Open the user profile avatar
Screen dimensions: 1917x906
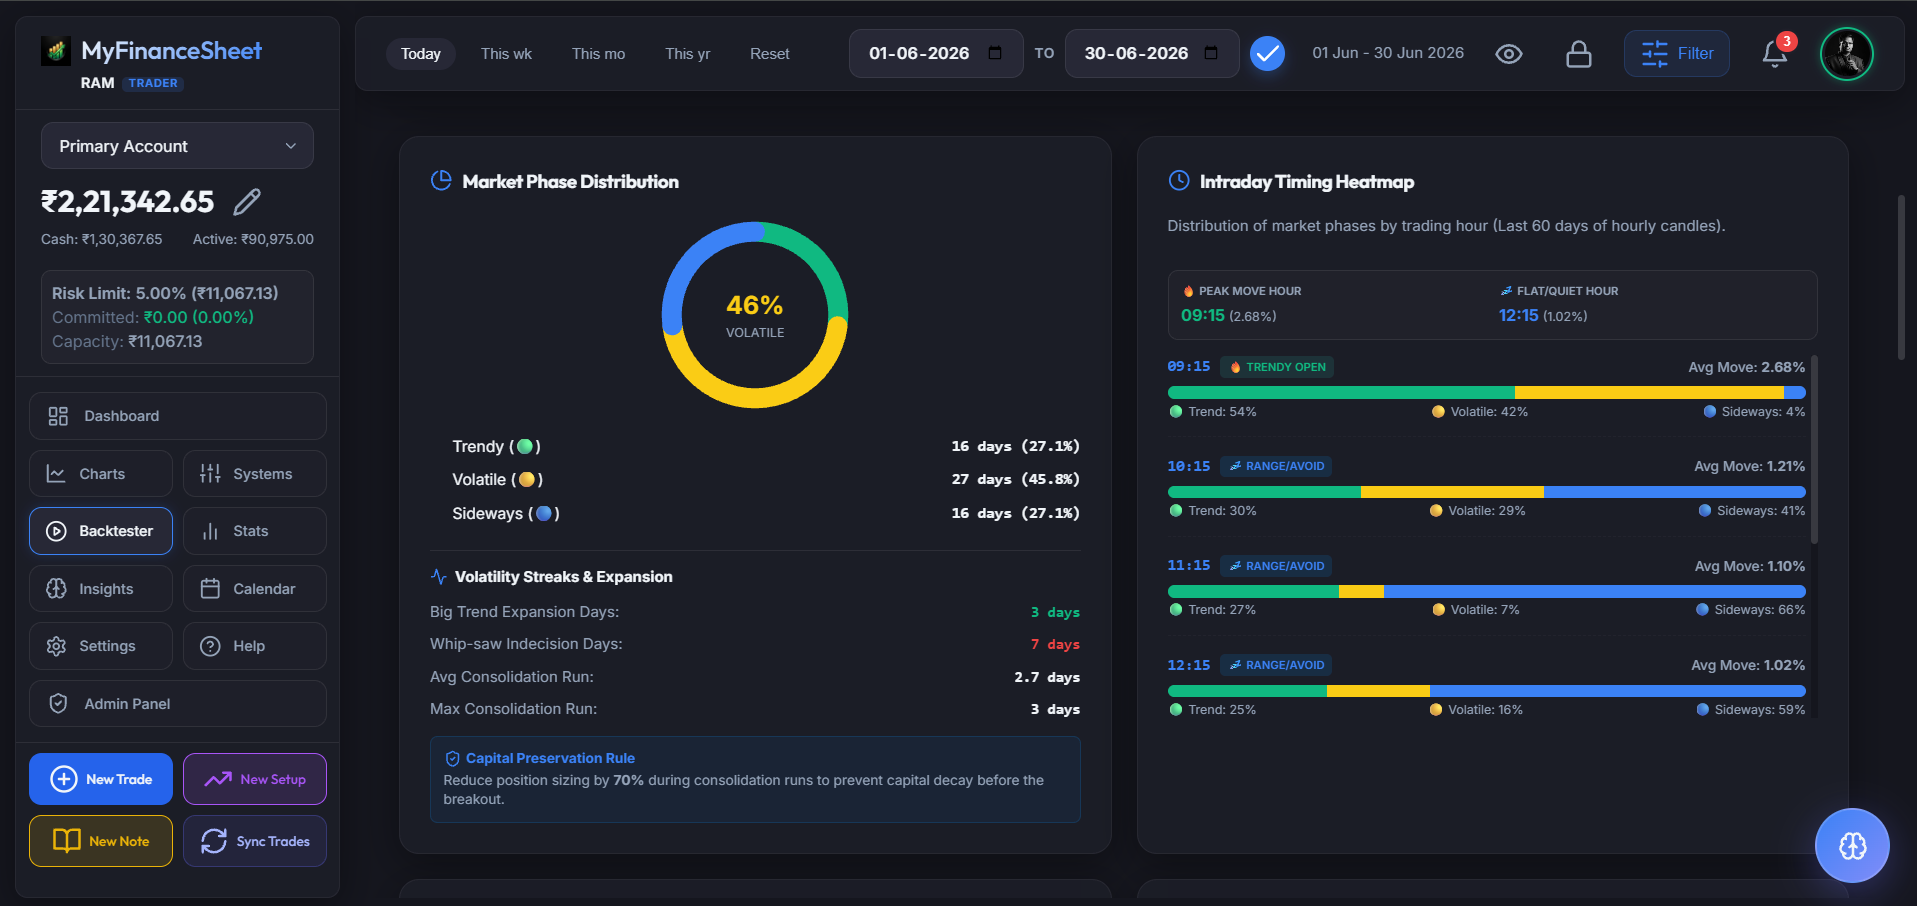(x=1846, y=54)
